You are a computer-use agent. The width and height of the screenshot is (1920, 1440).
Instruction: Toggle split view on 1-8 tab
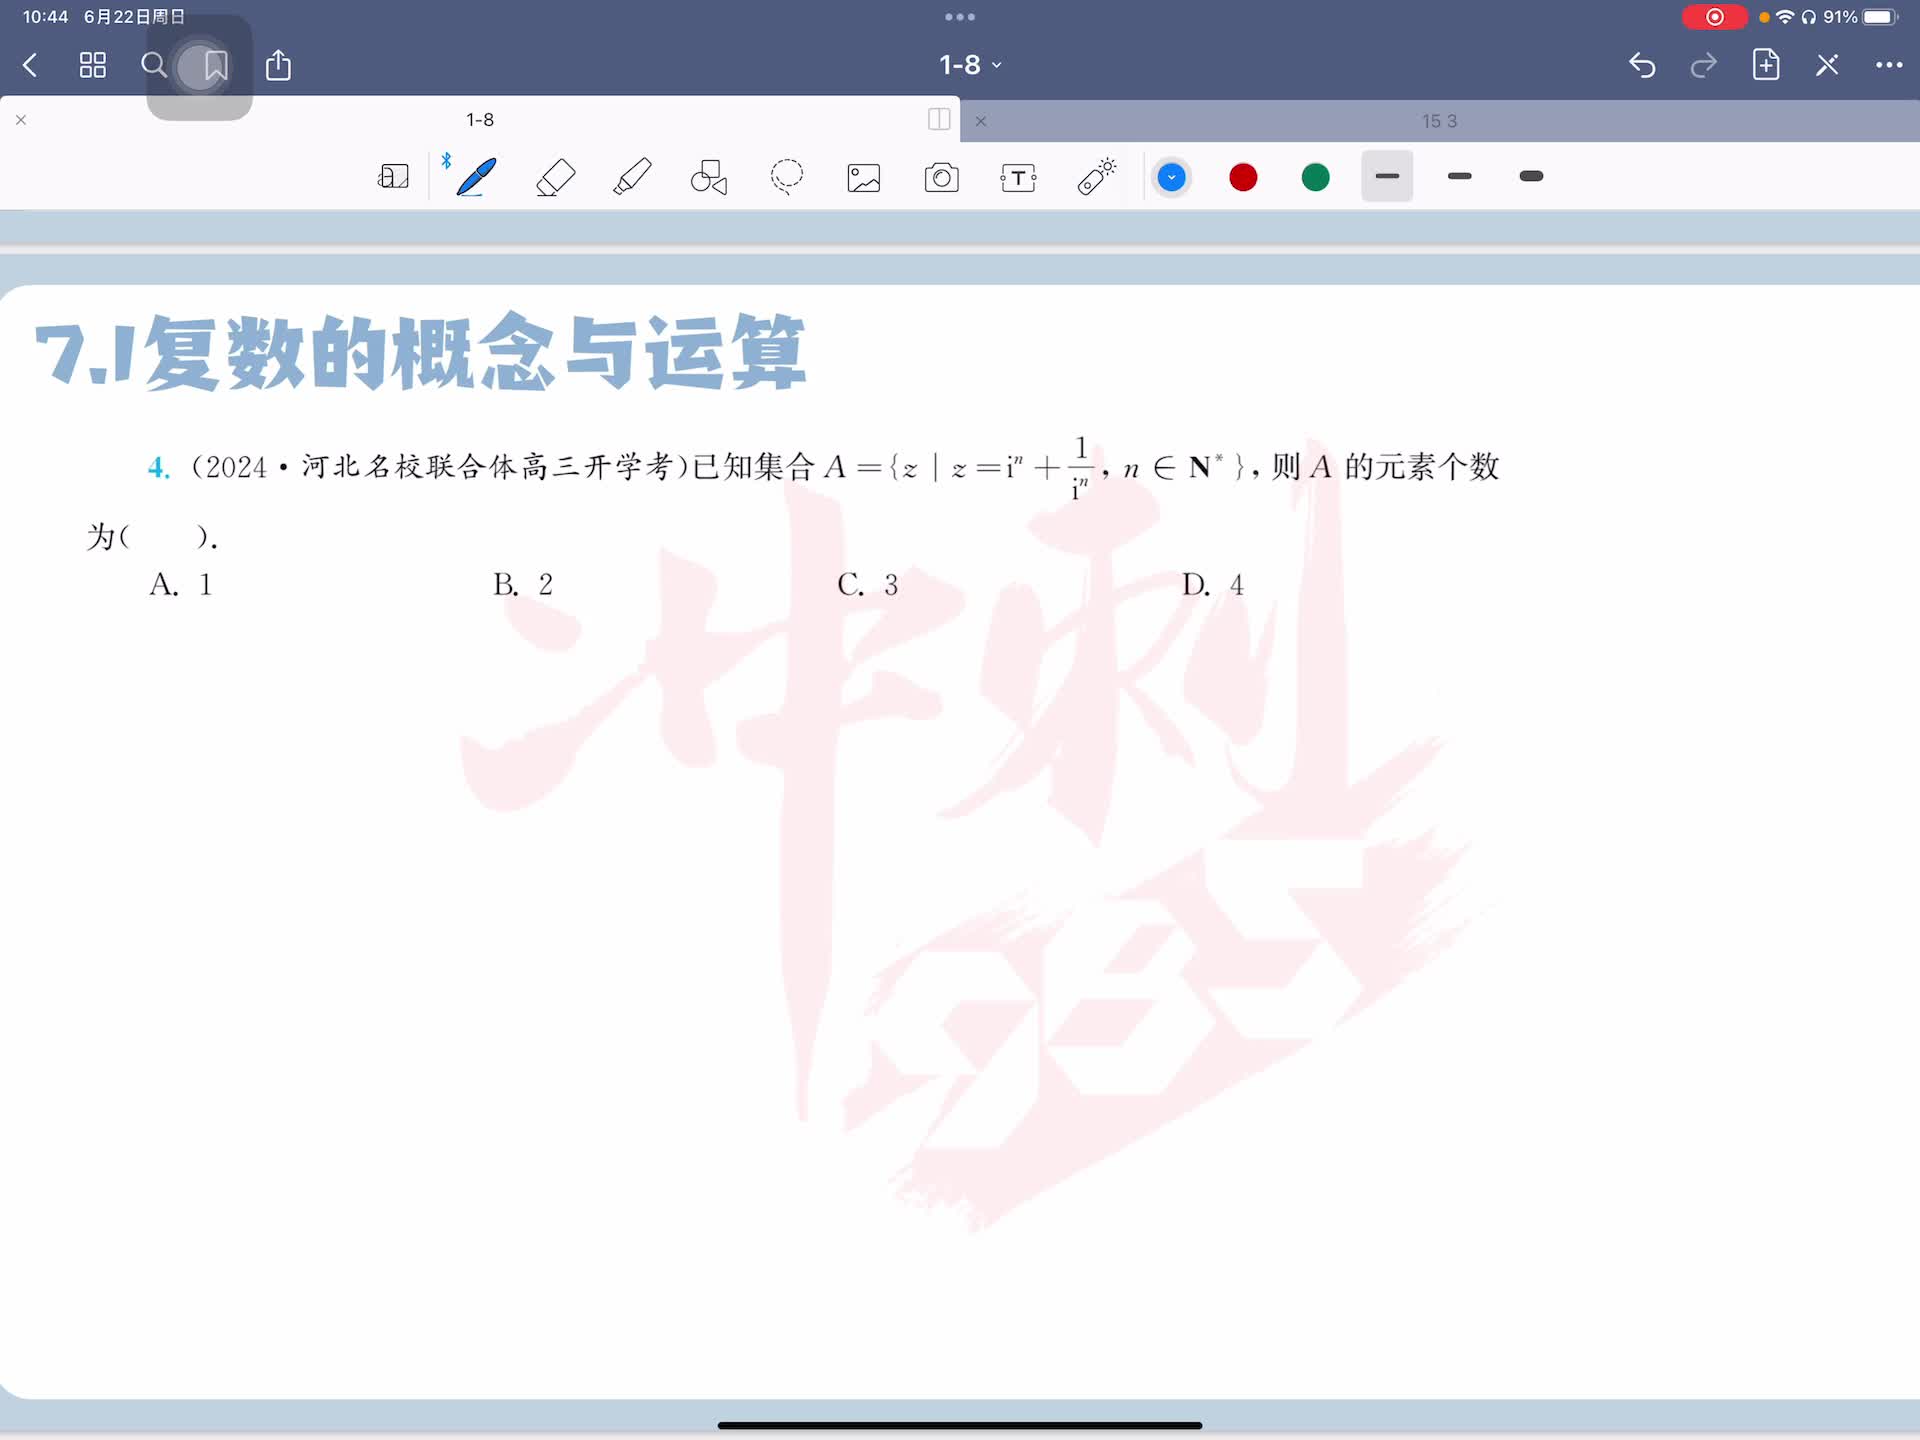pos(938,119)
